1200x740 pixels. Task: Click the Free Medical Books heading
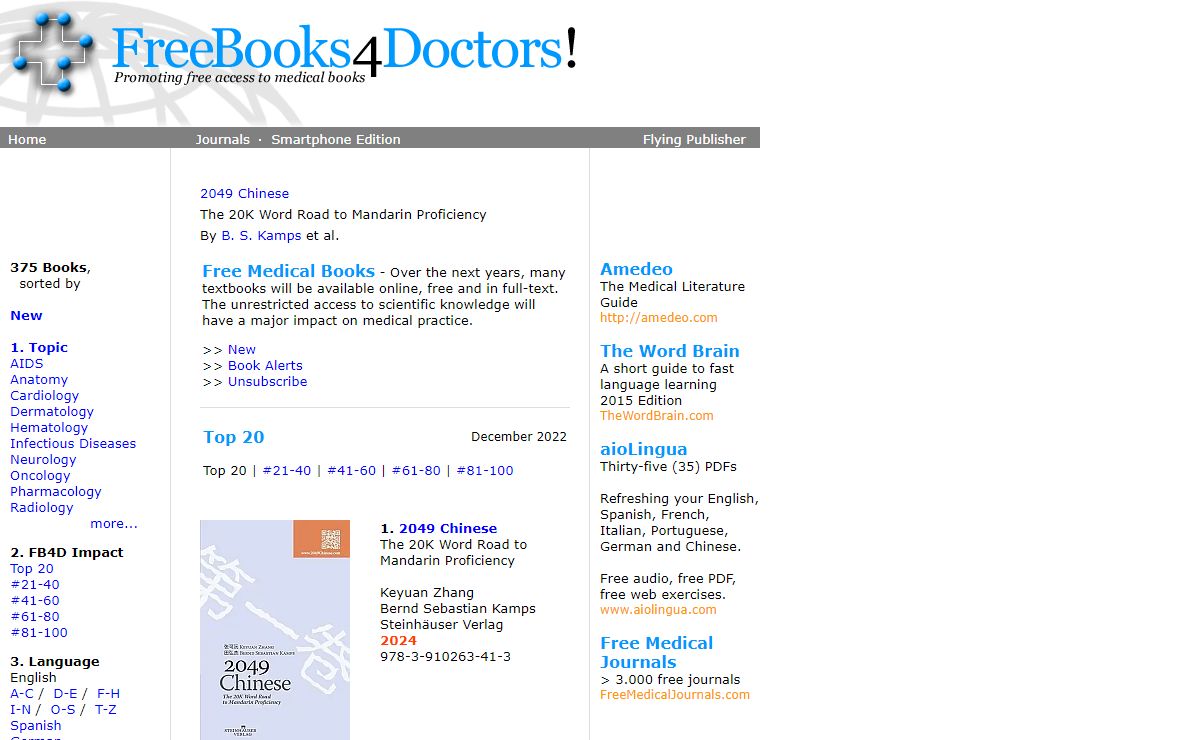pyautogui.click(x=288, y=271)
